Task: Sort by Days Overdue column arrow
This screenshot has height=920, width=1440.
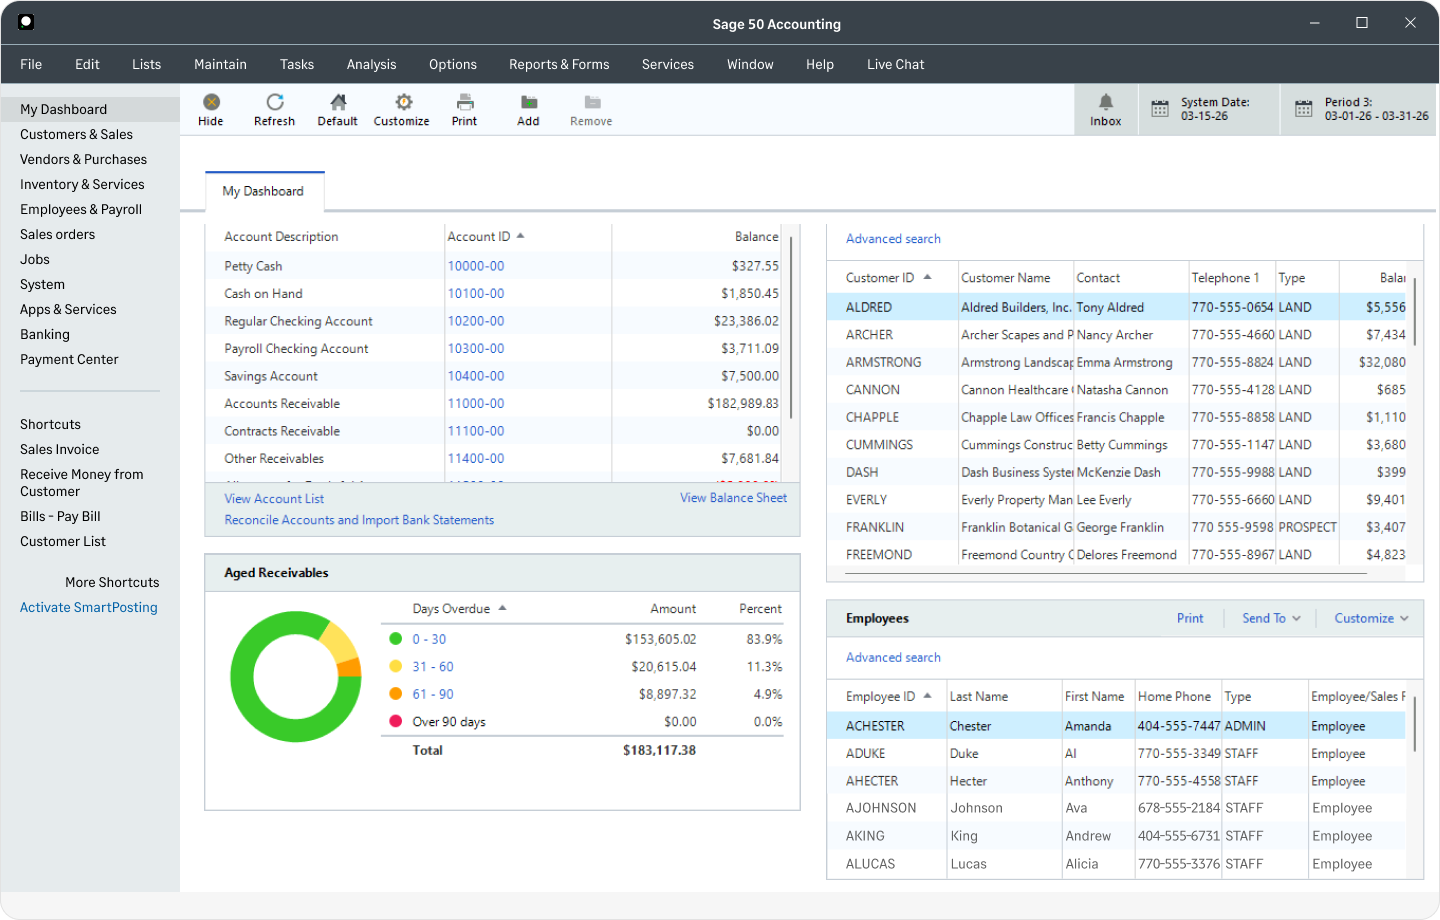Action: pos(502,608)
